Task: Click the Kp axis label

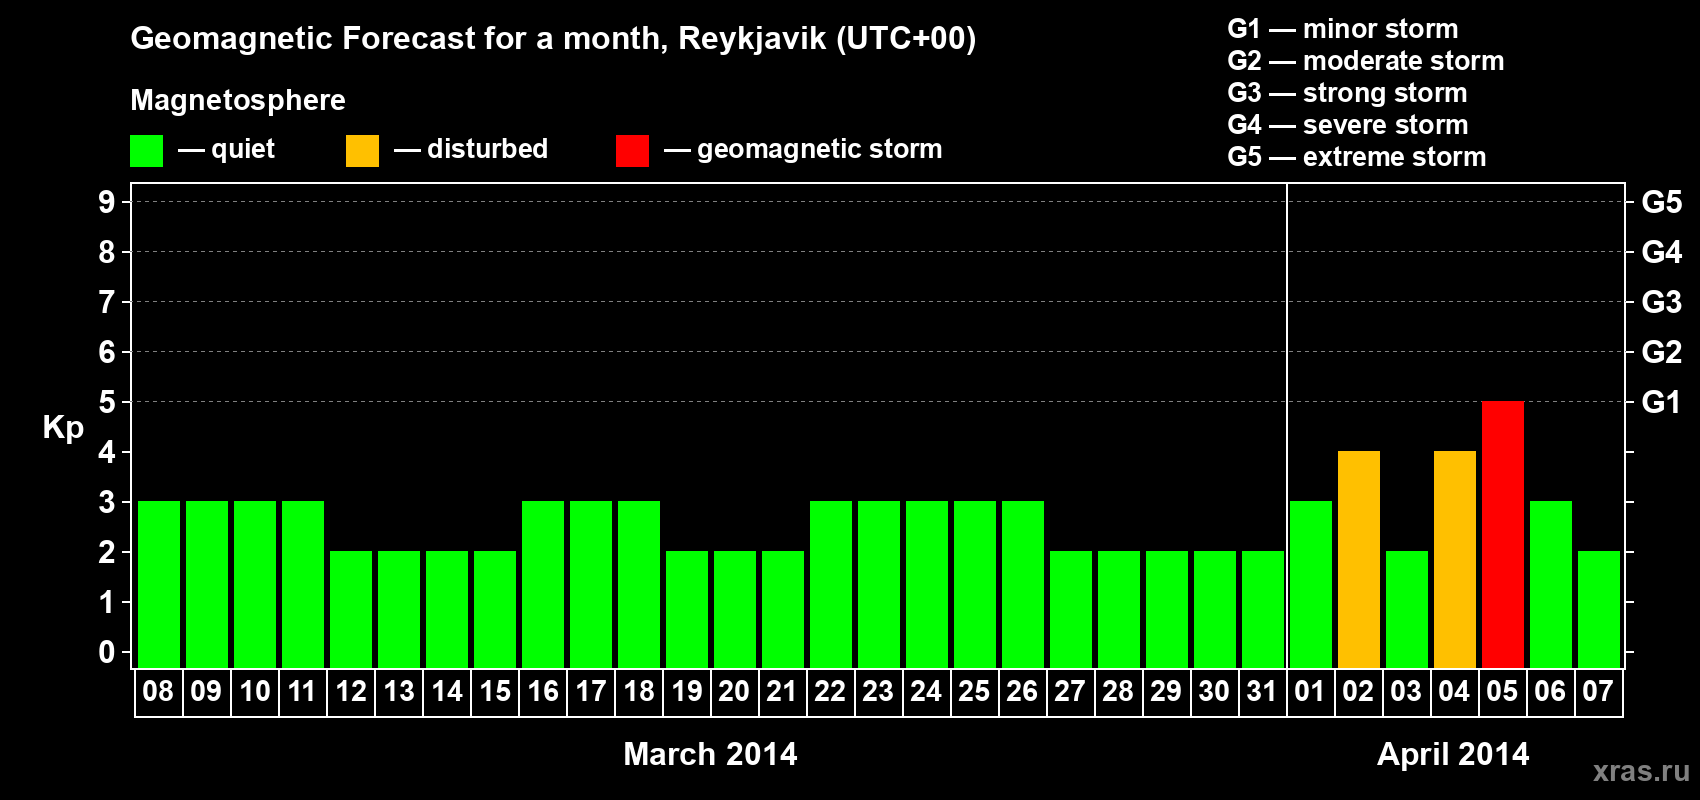Action: (x=63, y=428)
